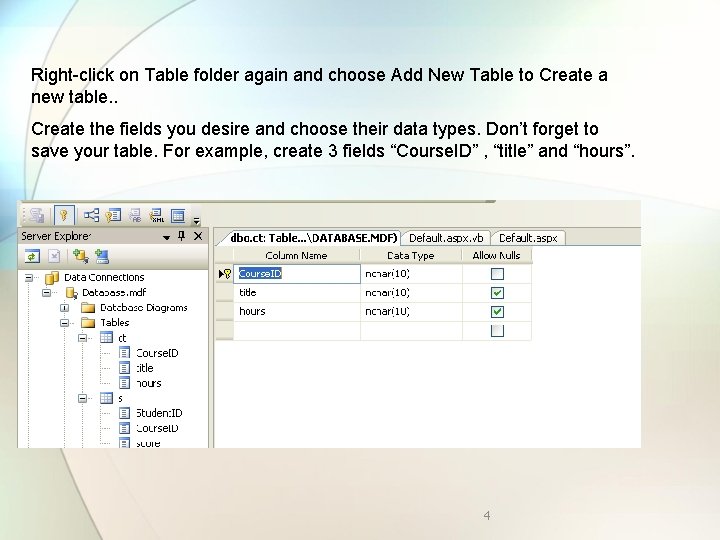This screenshot has width=720, height=540.
Task: Click the data type cell for hours
Action: (411, 311)
